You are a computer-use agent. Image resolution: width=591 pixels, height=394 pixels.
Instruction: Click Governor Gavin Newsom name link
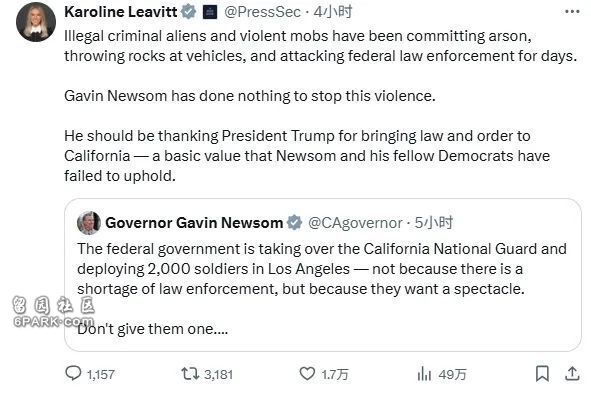click(x=194, y=222)
